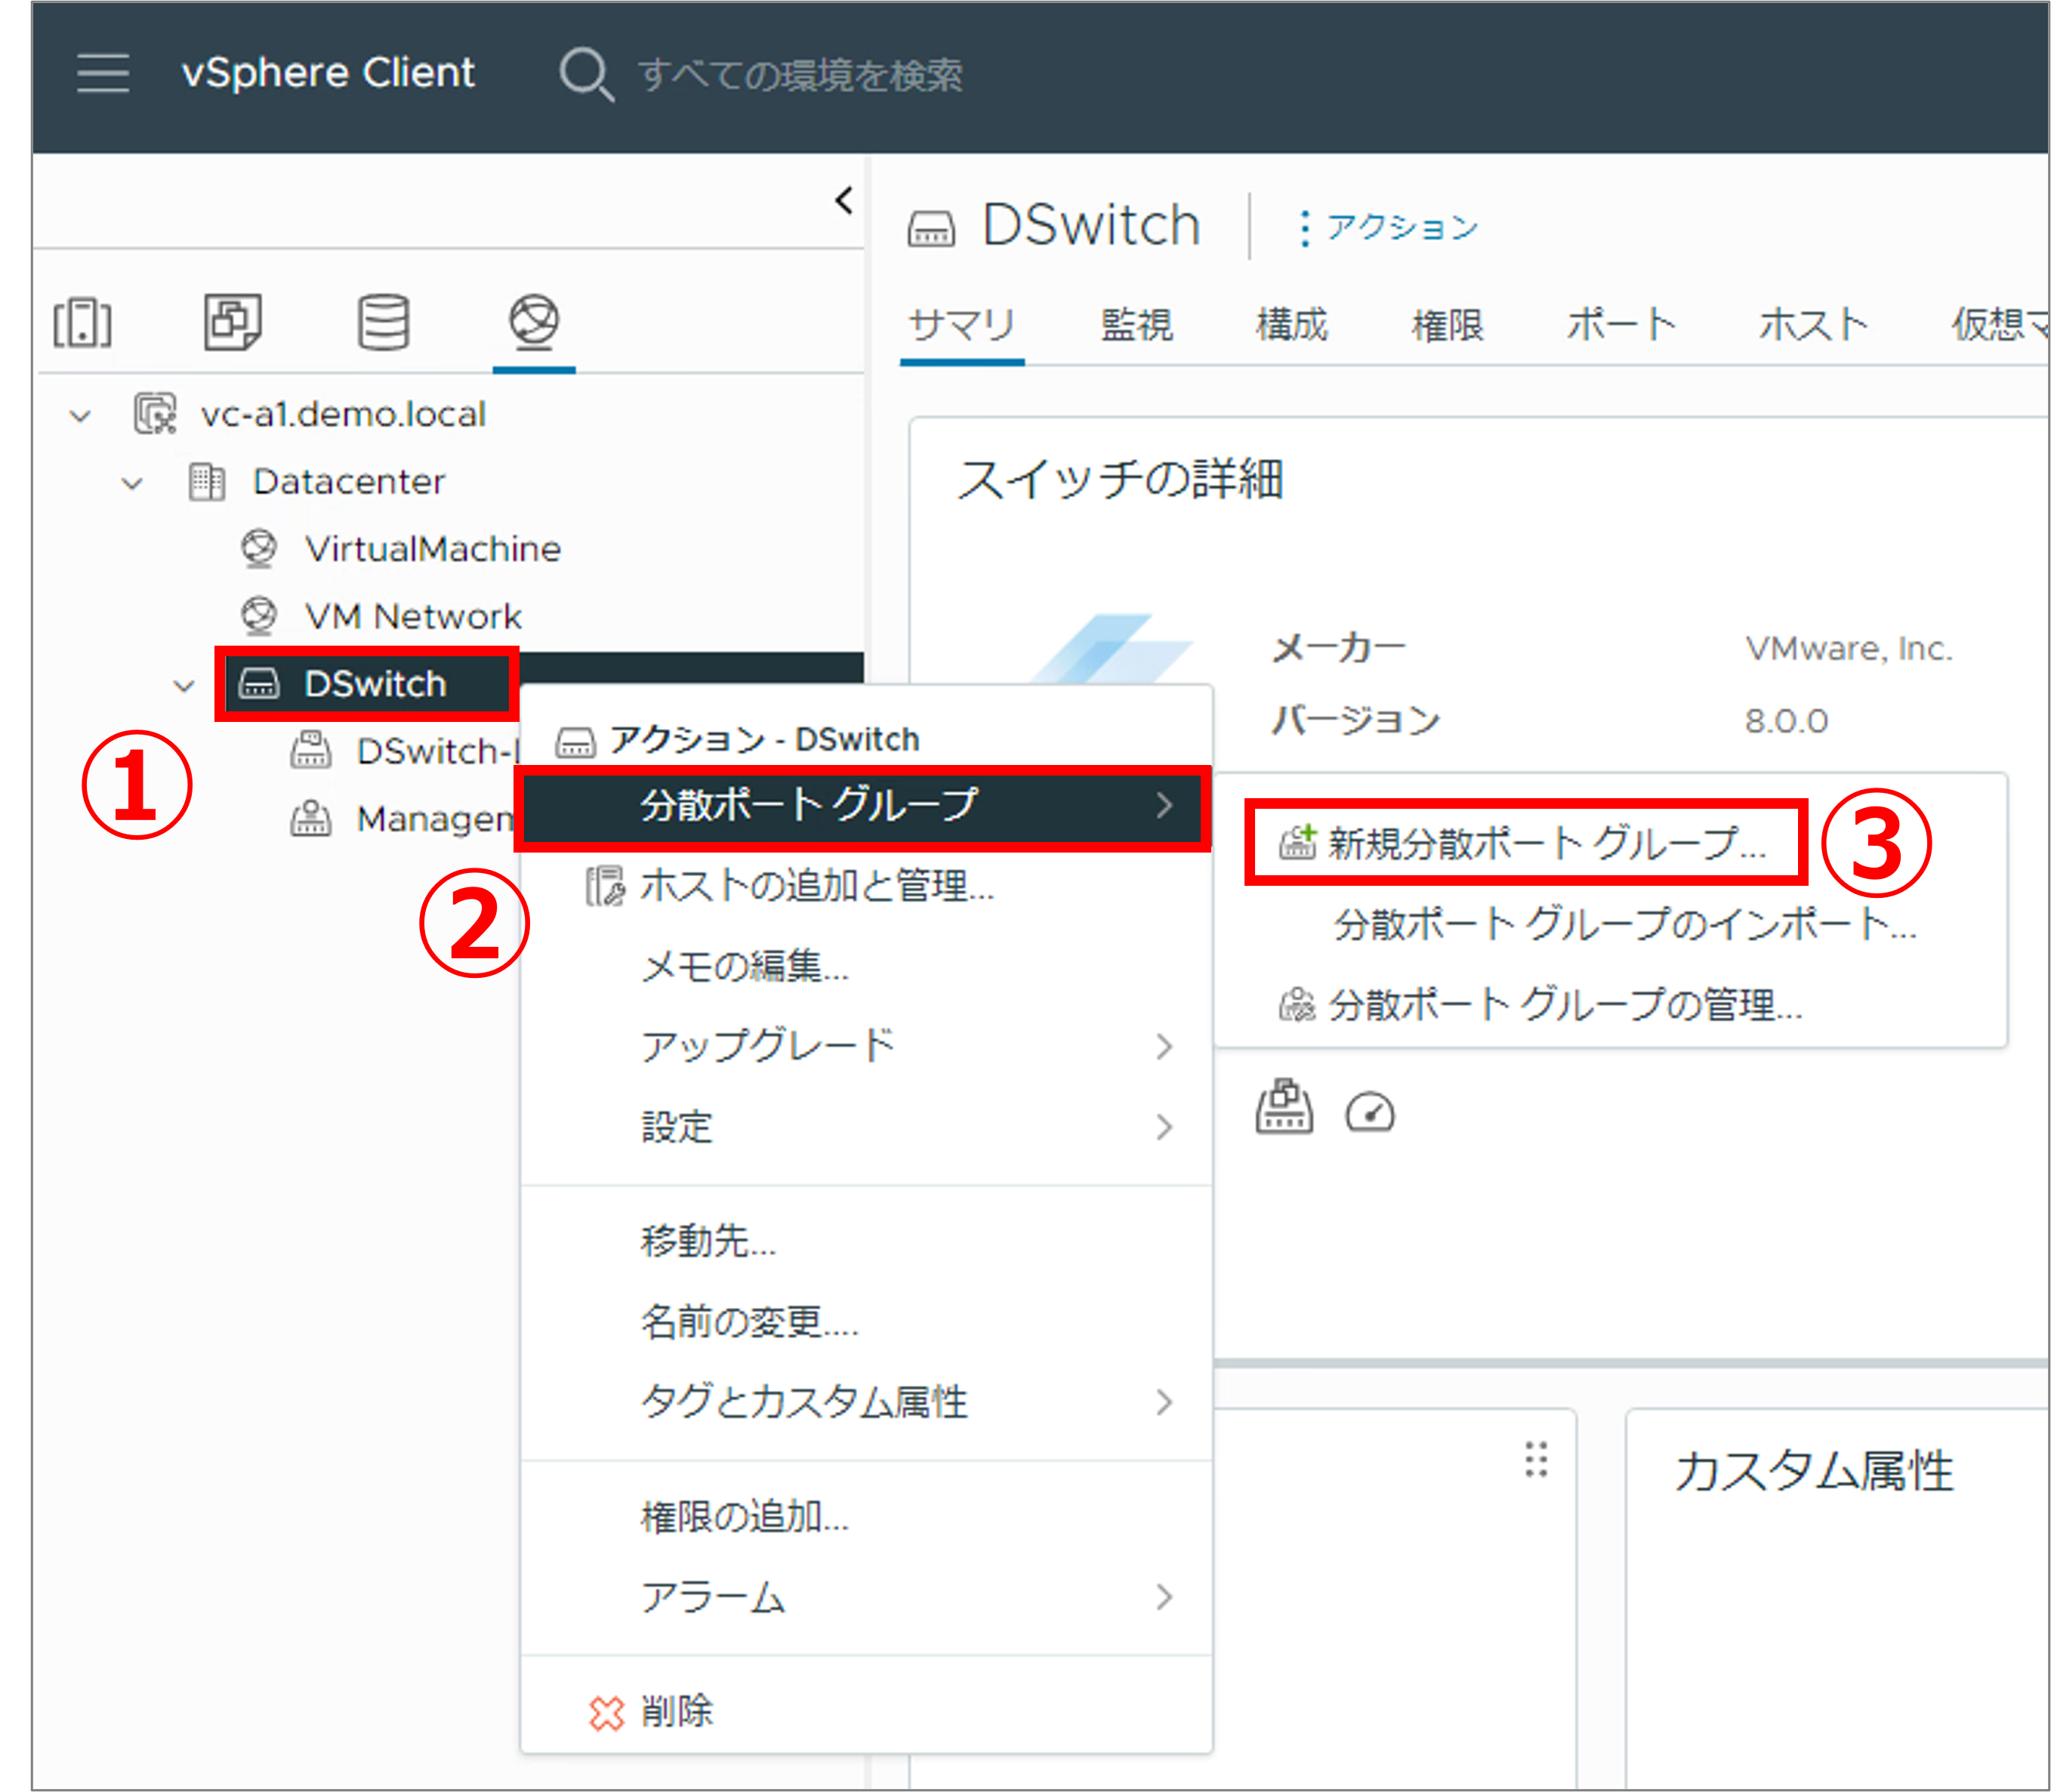2051x1792 pixels.
Task: Click the search all environments field
Action: click(800, 75)
